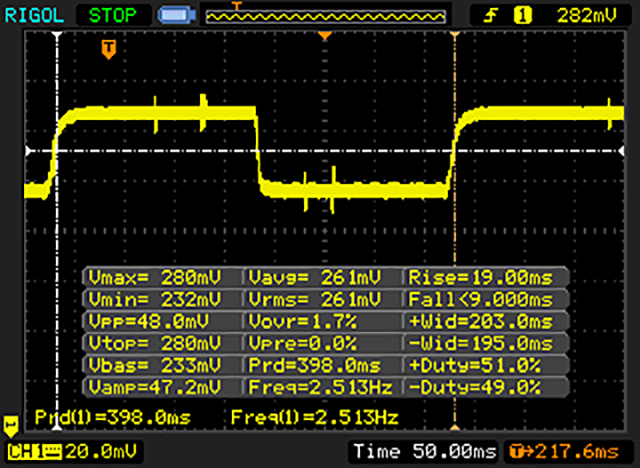The image size is (640, 468).
Task: Click the rising edge trigger icon
Action: [490, 16]
